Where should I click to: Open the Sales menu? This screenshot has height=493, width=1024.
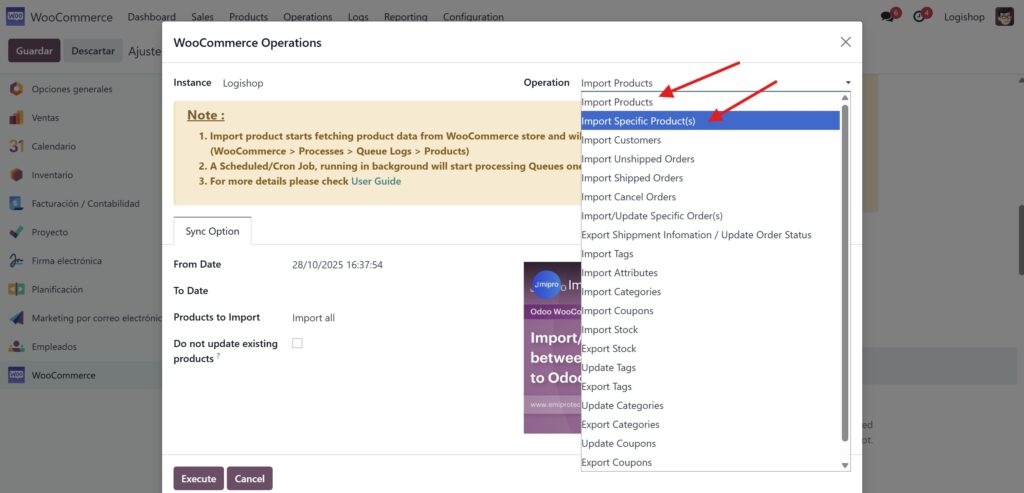(x=202, y=17)
